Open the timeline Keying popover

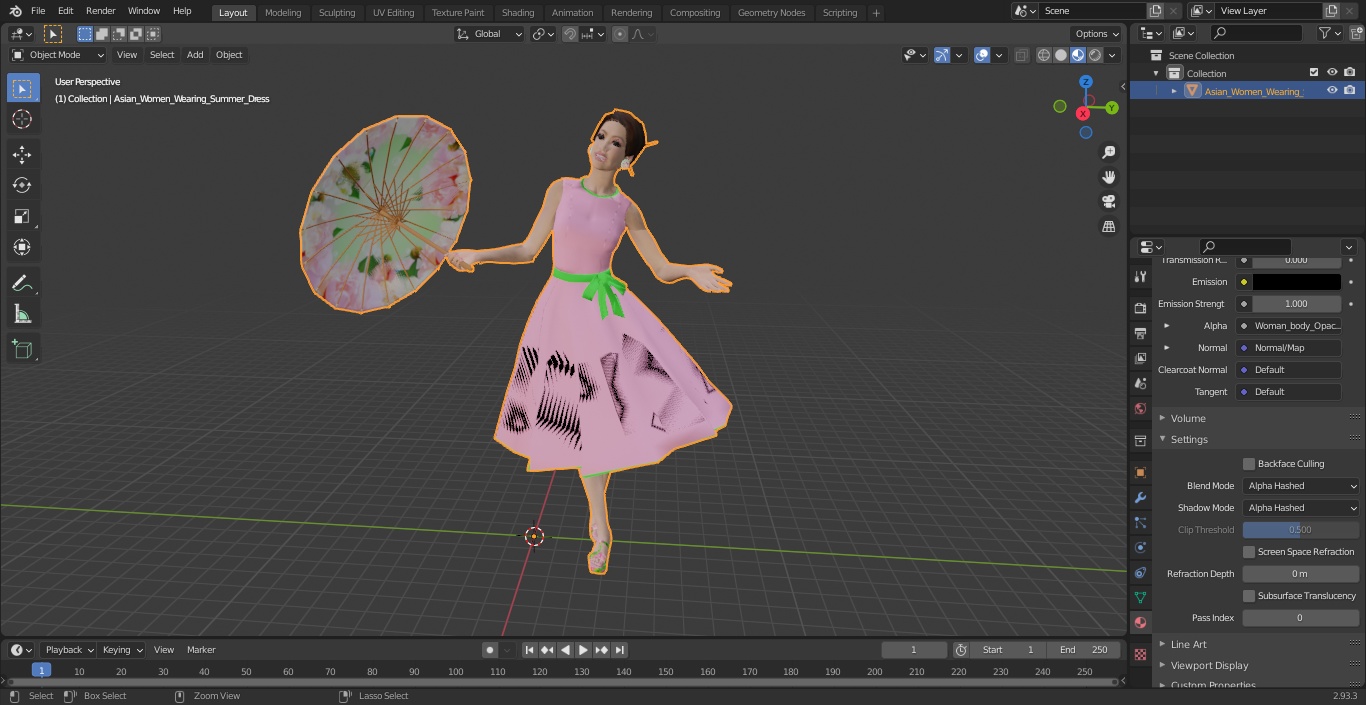tap(121, 650)
